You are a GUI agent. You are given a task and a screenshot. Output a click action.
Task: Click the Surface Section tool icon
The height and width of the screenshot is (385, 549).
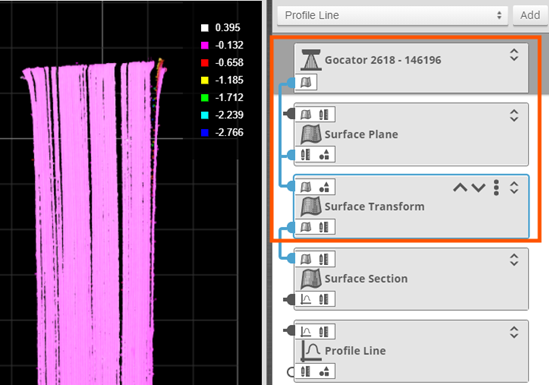click(x=311, y=279)
